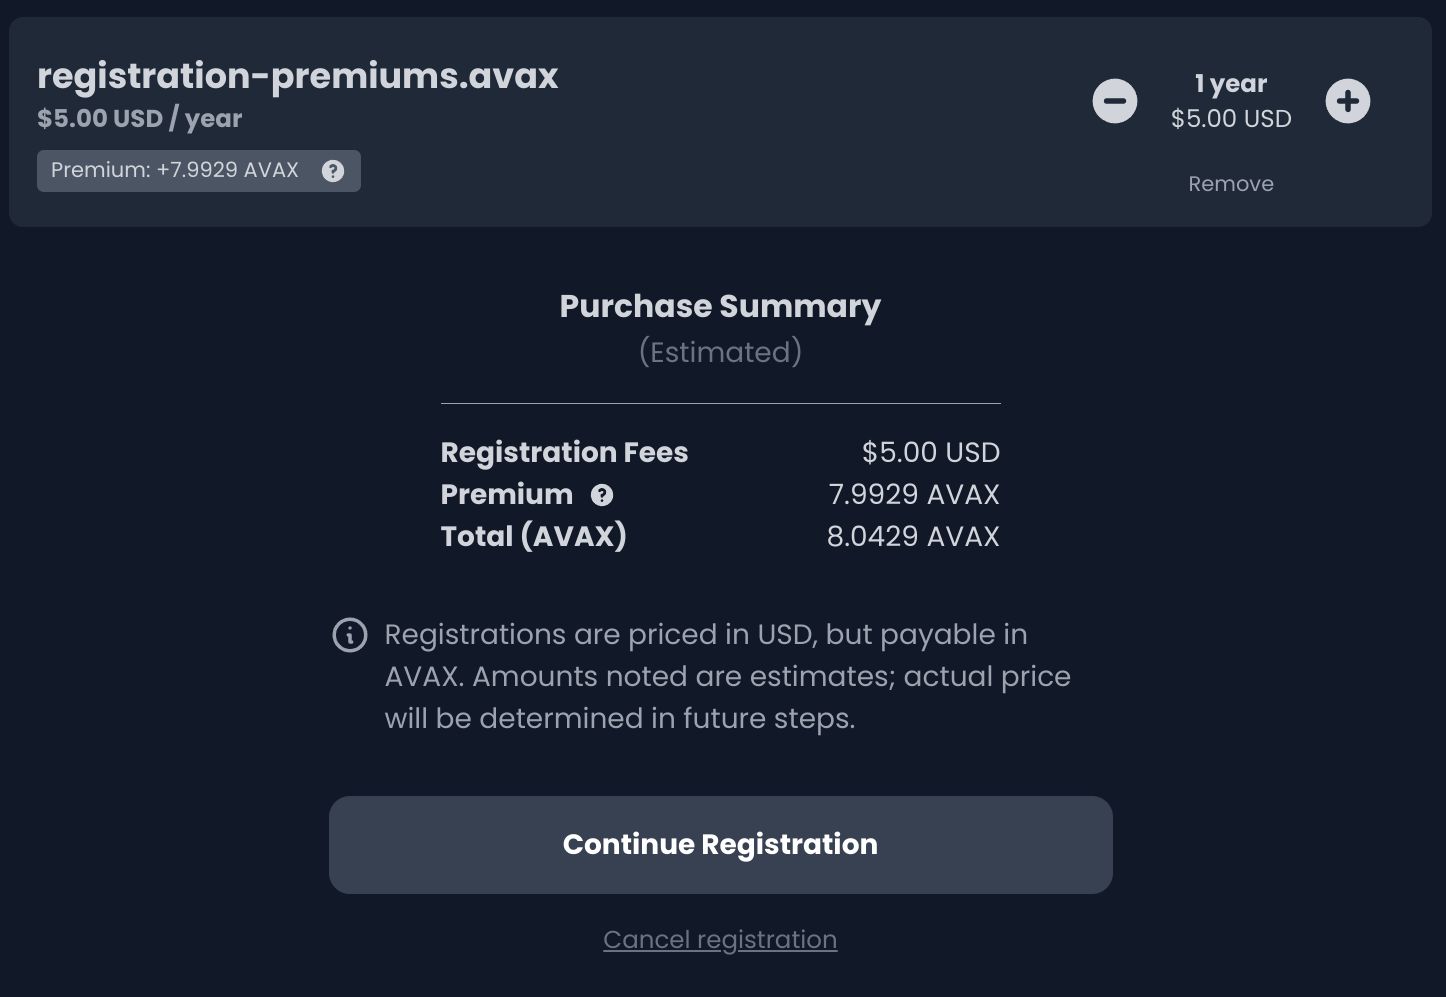Click the info circle beside pricing note
Image resolution: width=1446 pixels, height=997 pixels.
coord(350,635)
